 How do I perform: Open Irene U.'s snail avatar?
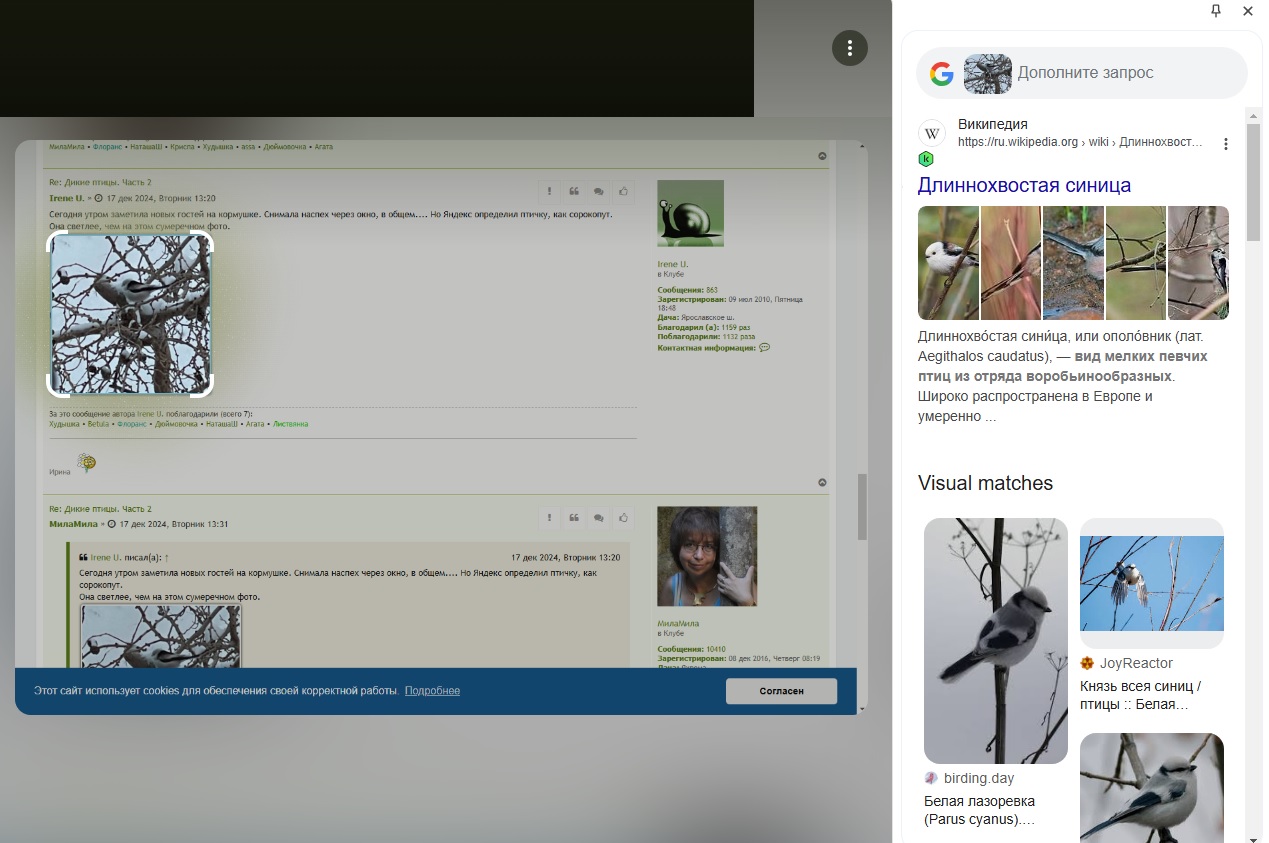(x=690, y=213)
